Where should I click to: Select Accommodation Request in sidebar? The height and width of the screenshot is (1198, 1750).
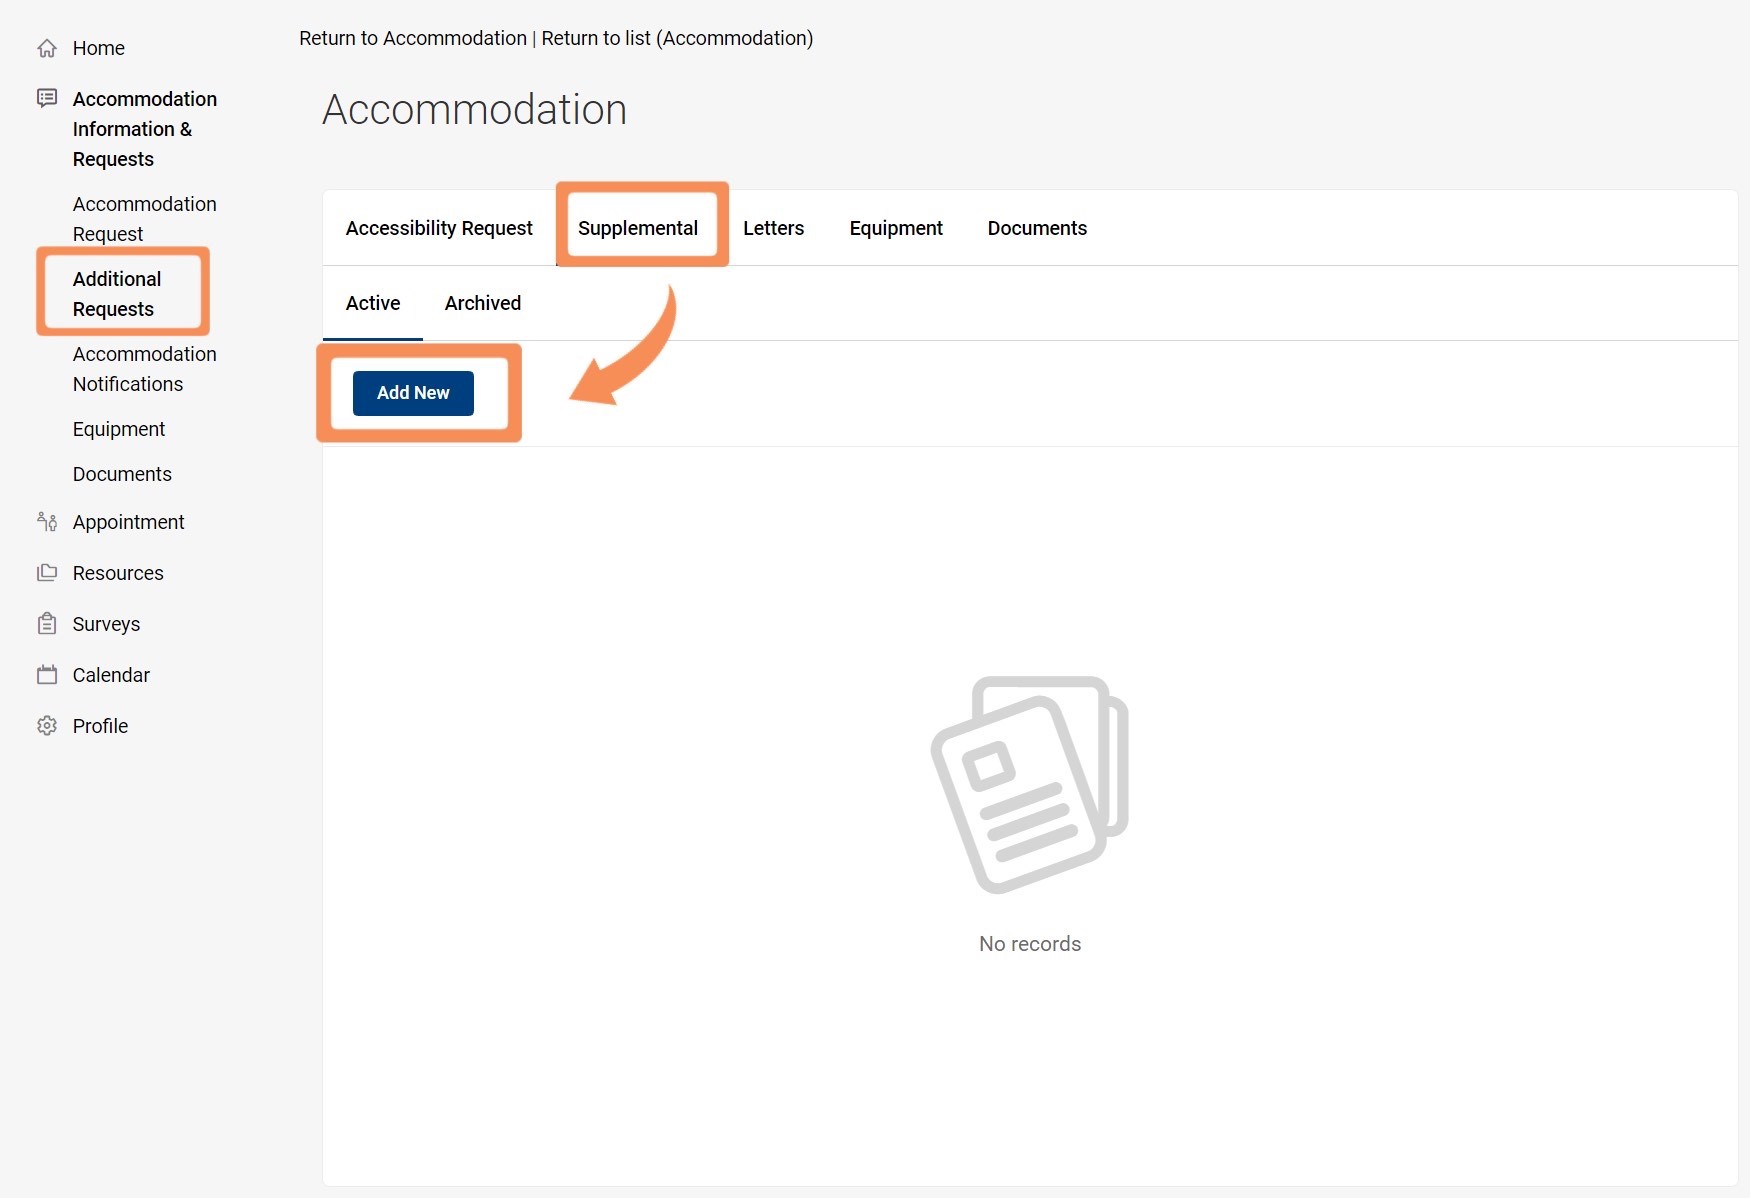[145, 219]
